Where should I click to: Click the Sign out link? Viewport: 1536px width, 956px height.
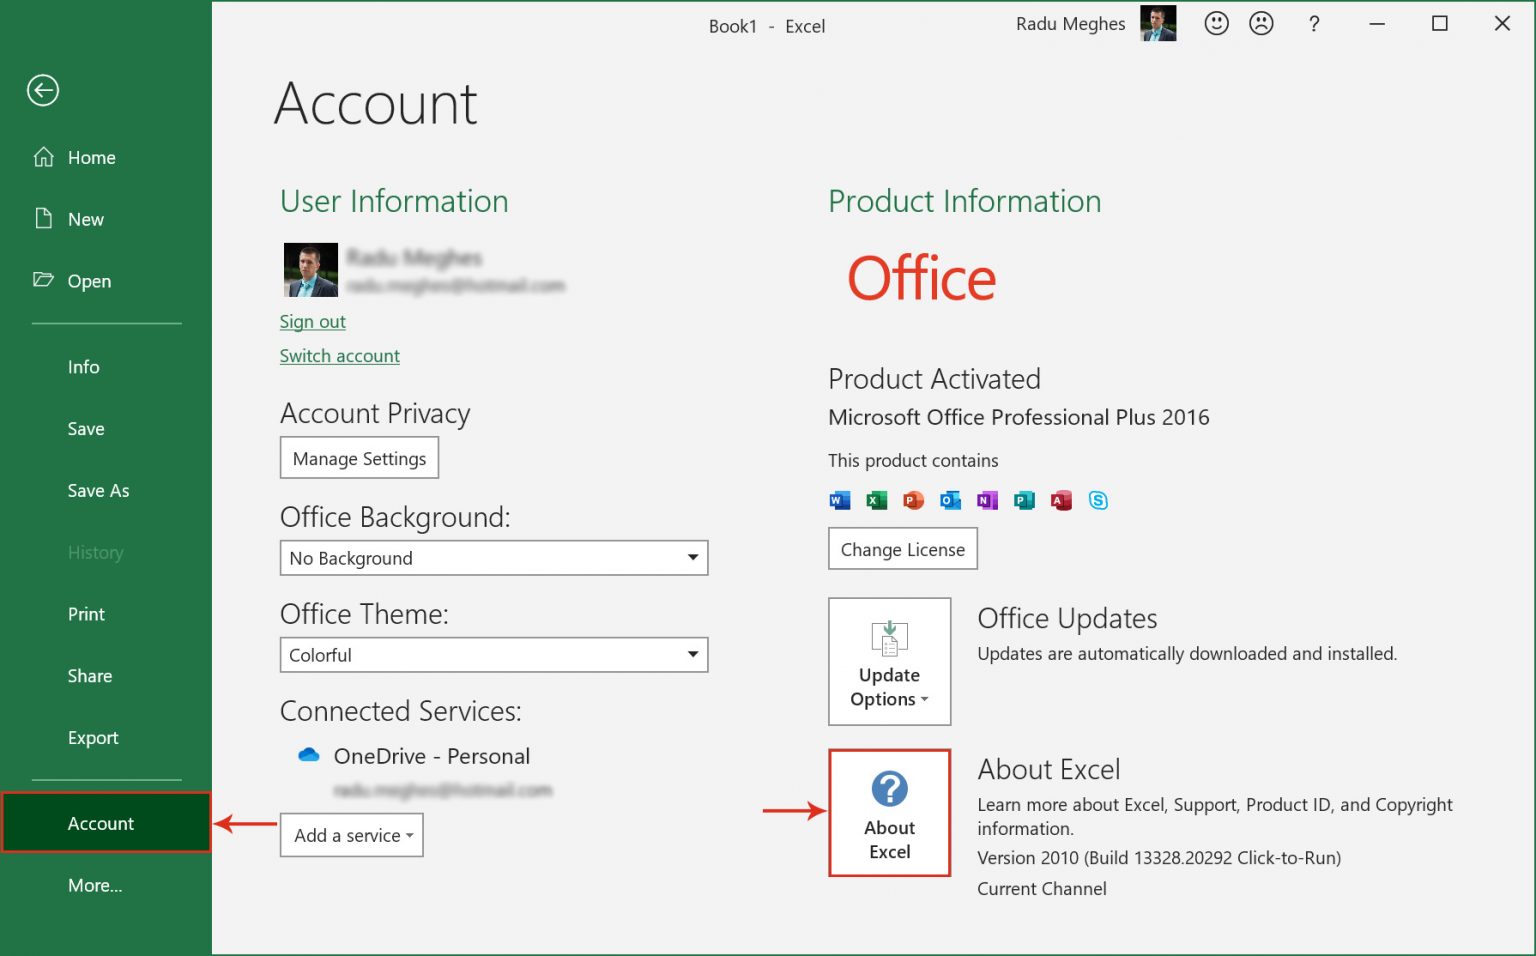[312, 321]
